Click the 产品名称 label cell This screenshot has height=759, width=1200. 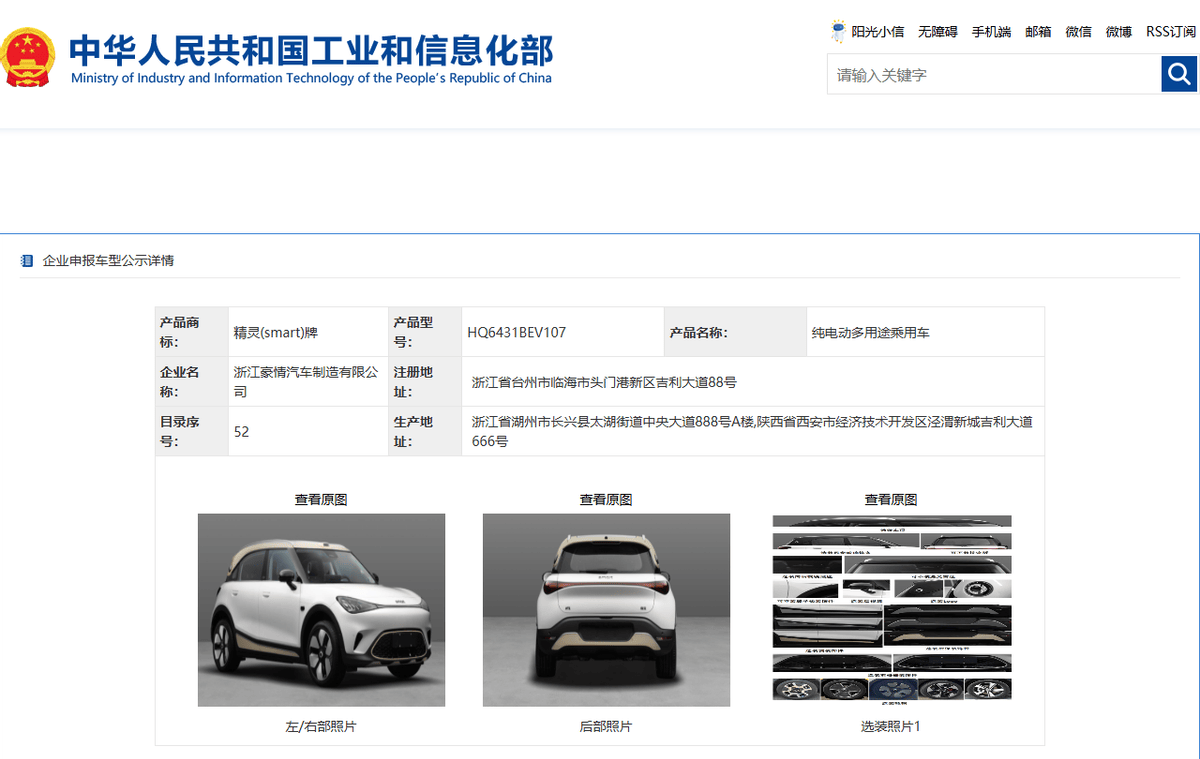point(735,332)
